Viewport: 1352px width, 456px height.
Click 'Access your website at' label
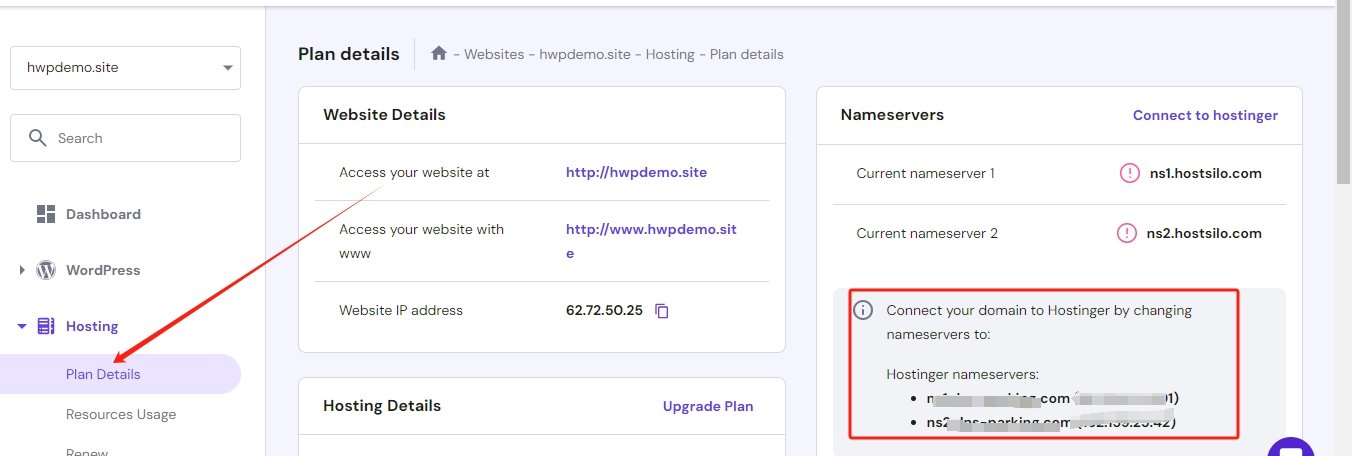pos(414,172)
